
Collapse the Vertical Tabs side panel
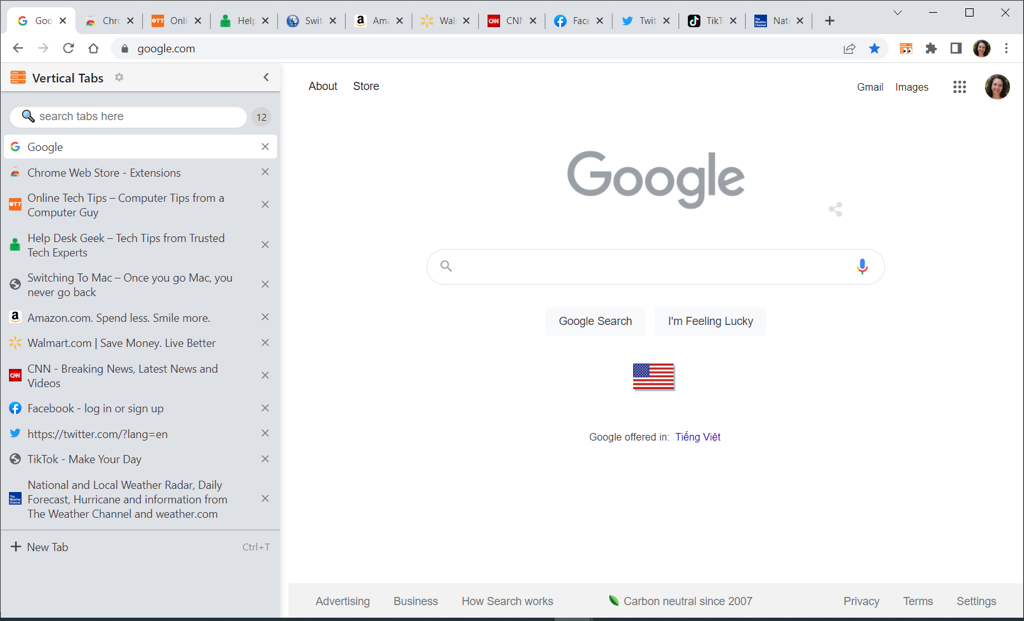pos(266,78)
